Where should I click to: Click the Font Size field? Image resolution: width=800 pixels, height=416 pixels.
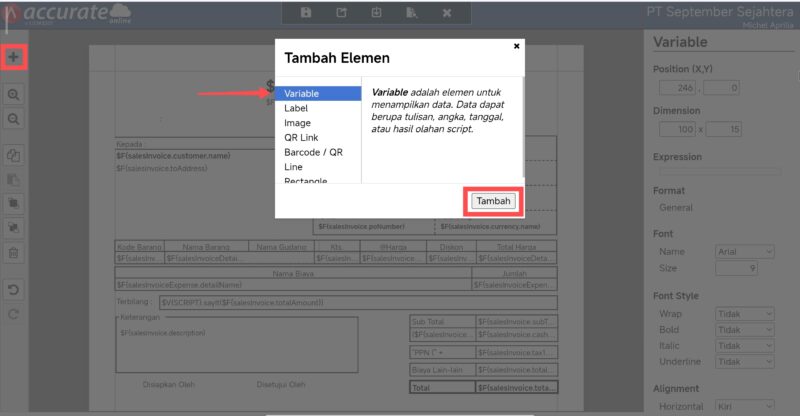click(x=737, y=268)
